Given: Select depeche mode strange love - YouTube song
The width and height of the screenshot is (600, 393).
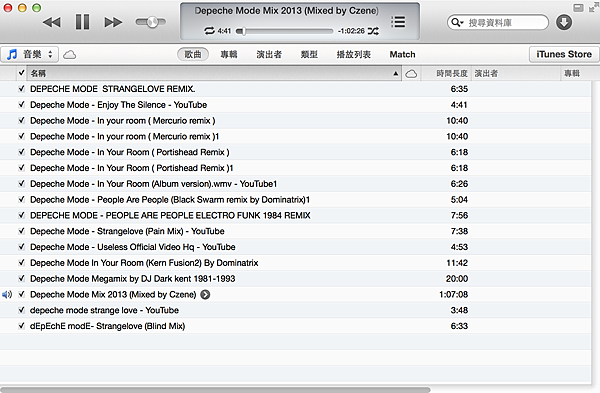Looking at the screenshot, I should pos(104,310).
